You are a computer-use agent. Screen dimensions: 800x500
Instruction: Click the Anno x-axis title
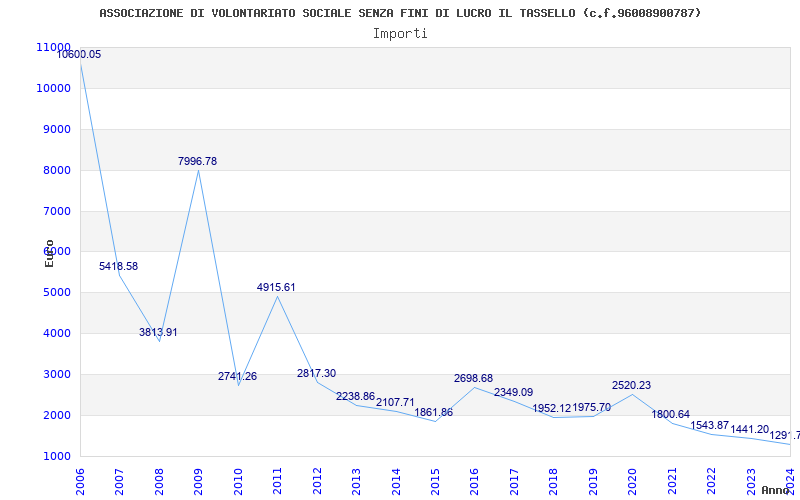pyautogui.click(x=776, y=490)
